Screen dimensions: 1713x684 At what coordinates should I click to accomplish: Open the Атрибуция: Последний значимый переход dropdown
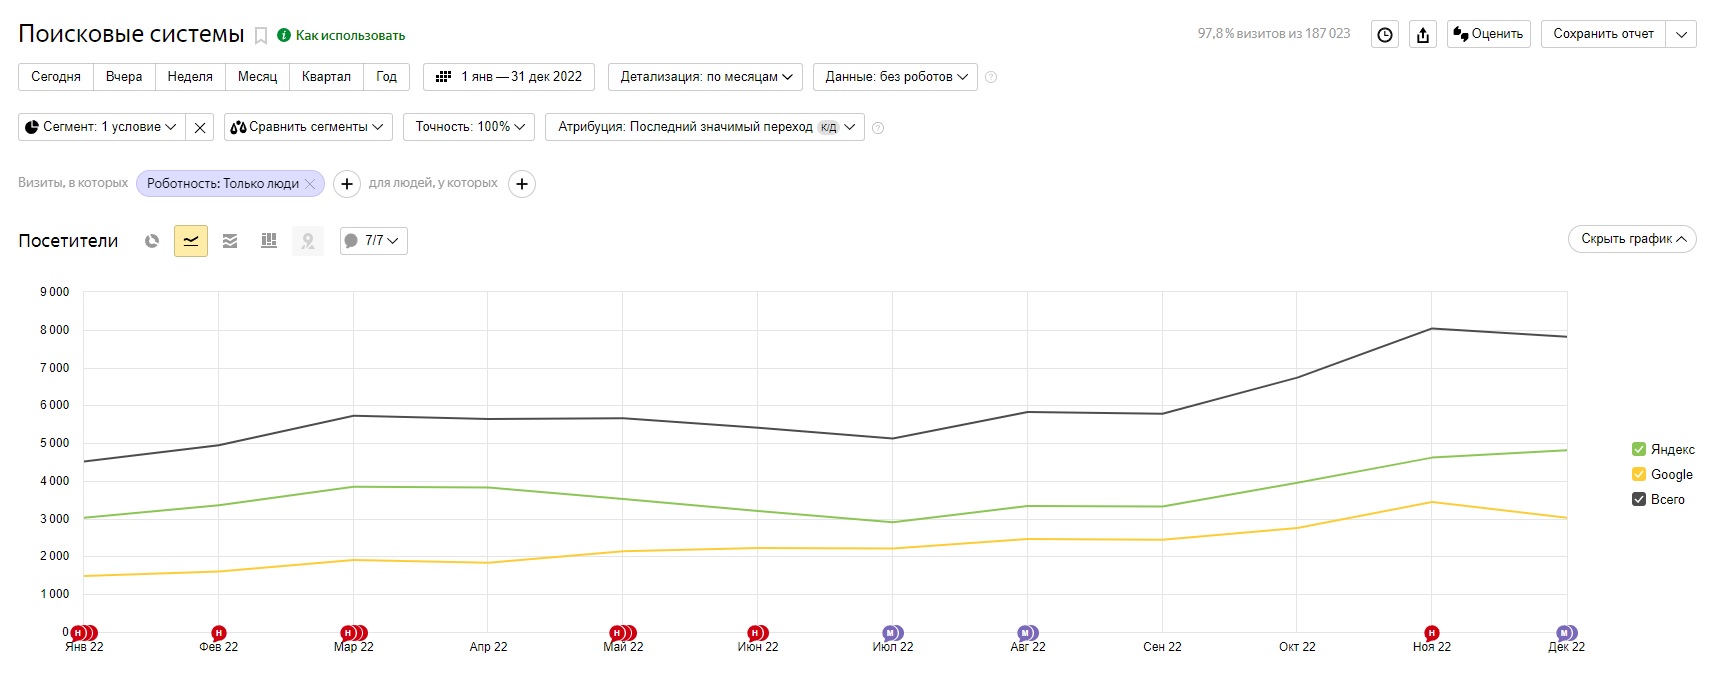(x=705, y=127)
